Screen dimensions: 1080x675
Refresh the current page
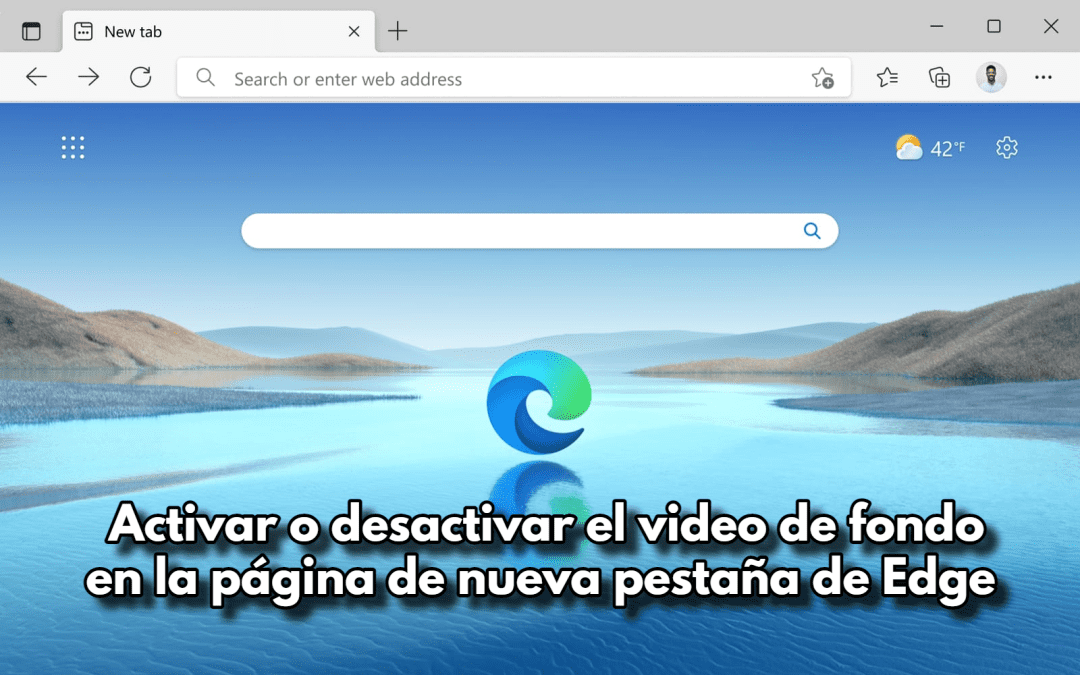(x=140, y=77)
